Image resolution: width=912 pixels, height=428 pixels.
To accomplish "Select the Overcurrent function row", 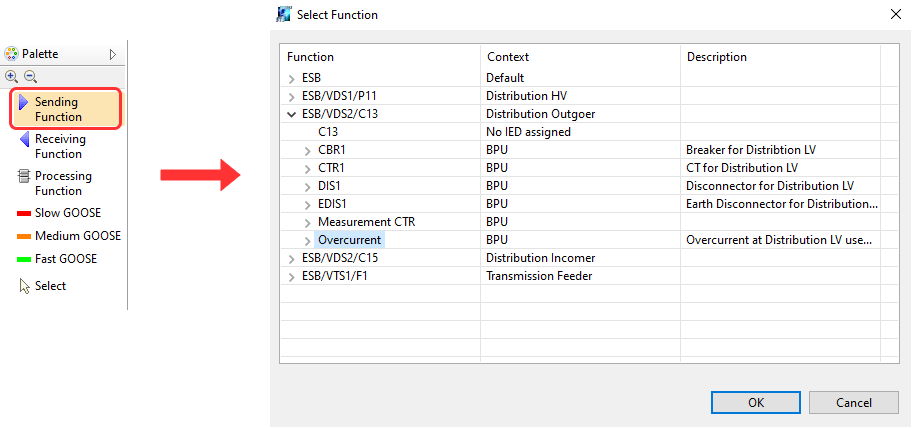I will coord(350,240).
